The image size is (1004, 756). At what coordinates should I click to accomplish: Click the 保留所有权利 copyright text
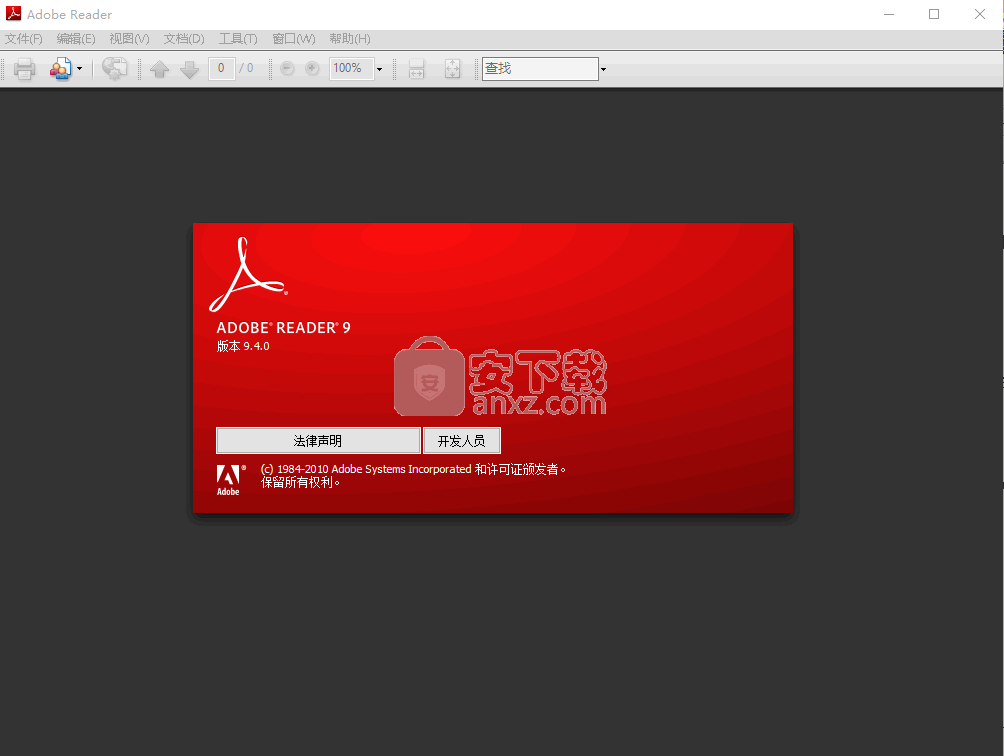pos(300,482)
